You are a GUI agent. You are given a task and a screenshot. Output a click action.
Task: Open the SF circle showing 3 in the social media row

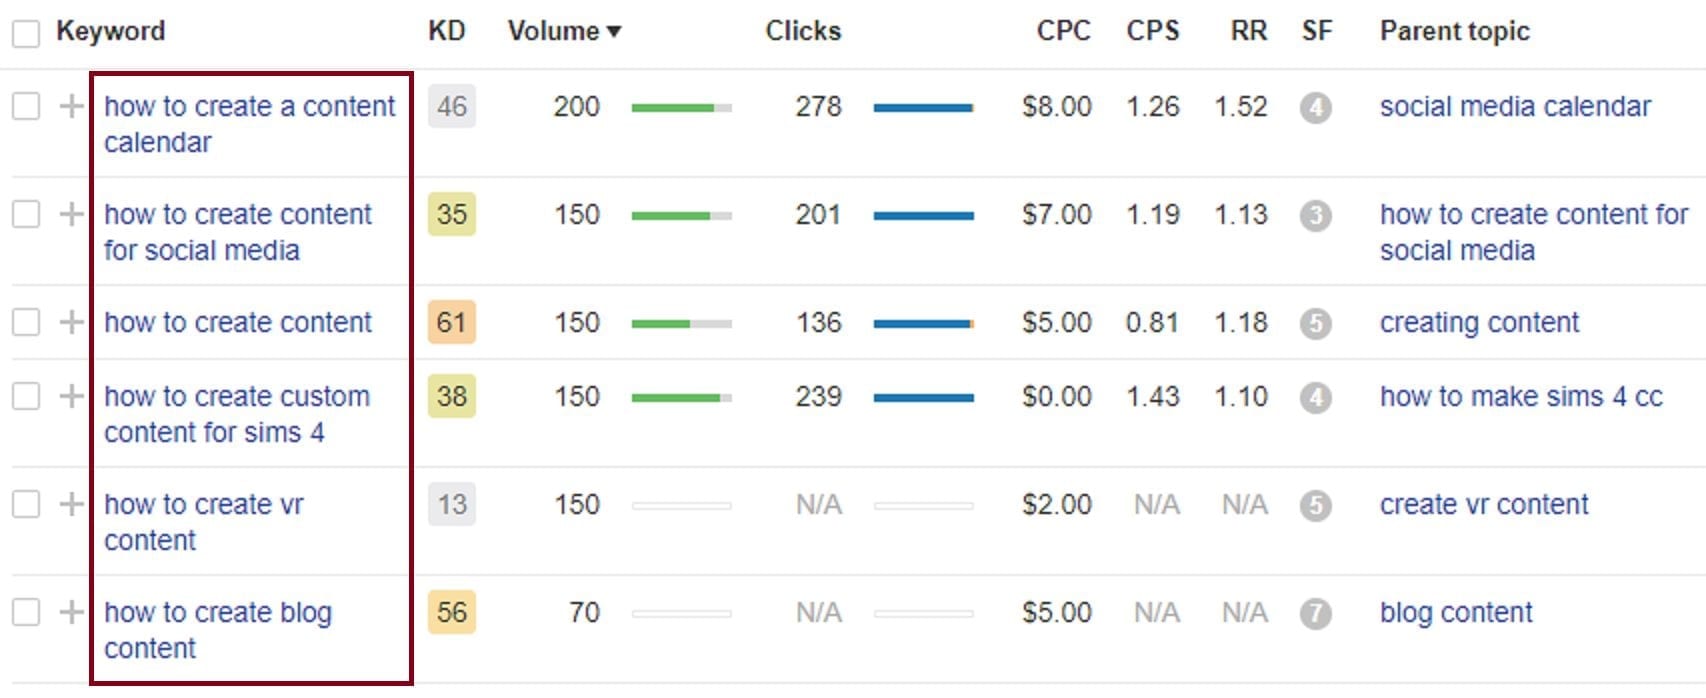[1317, 214]
